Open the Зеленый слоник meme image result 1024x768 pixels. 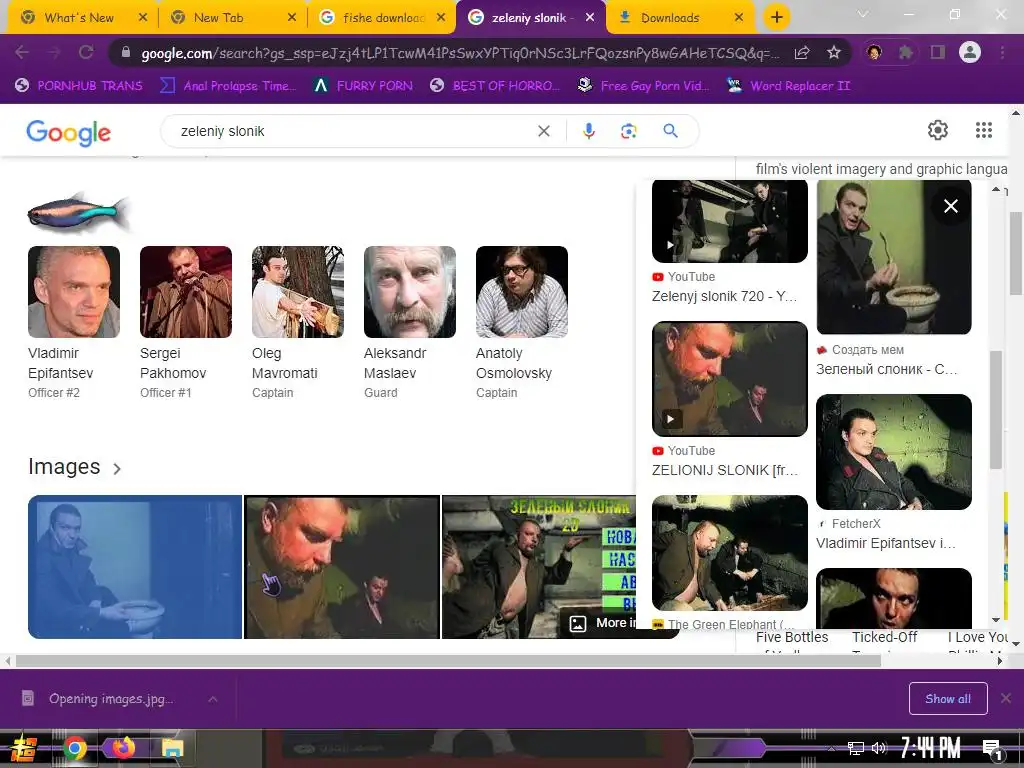(893, 279)
